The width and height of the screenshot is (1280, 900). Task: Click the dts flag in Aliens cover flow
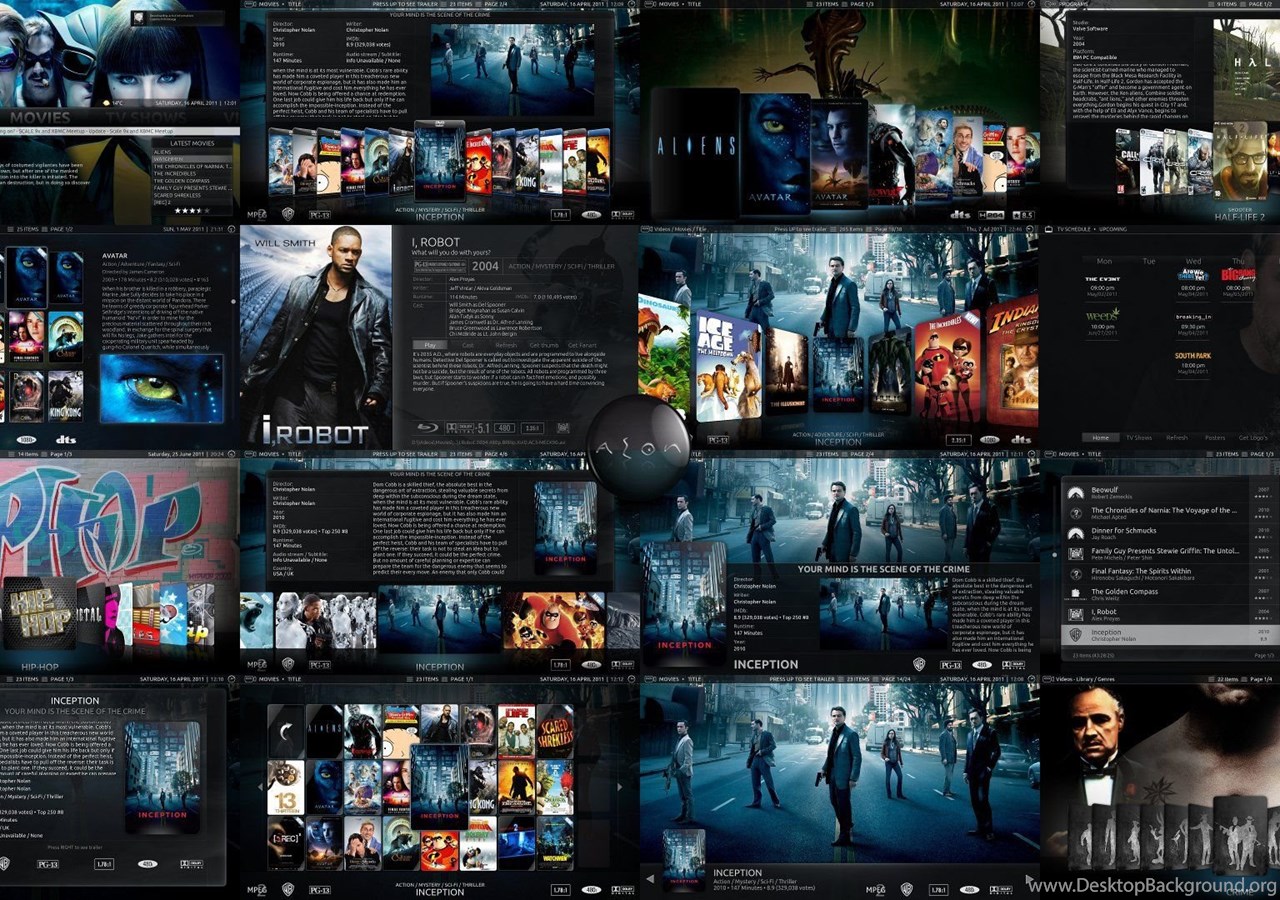960,214
